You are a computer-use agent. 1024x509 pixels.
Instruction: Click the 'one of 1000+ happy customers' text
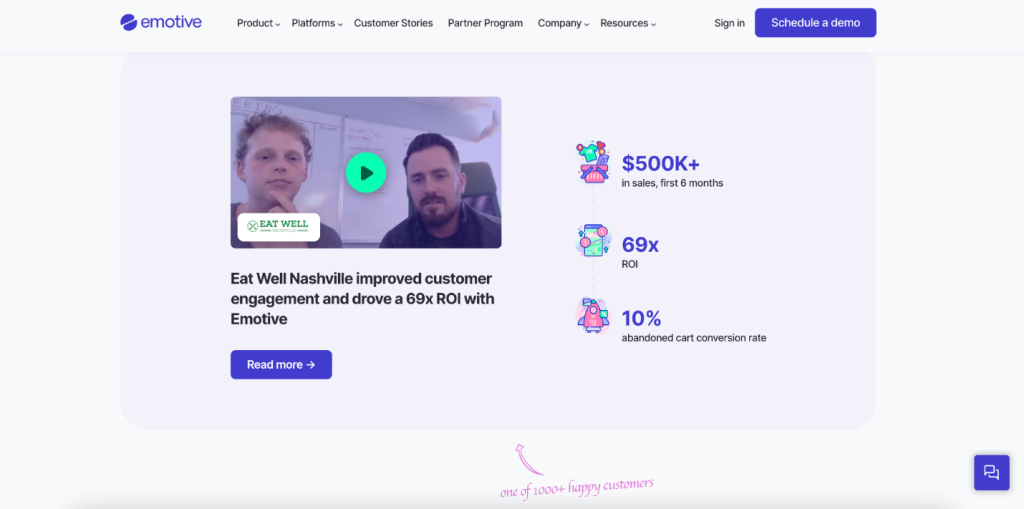coord(577,487)
